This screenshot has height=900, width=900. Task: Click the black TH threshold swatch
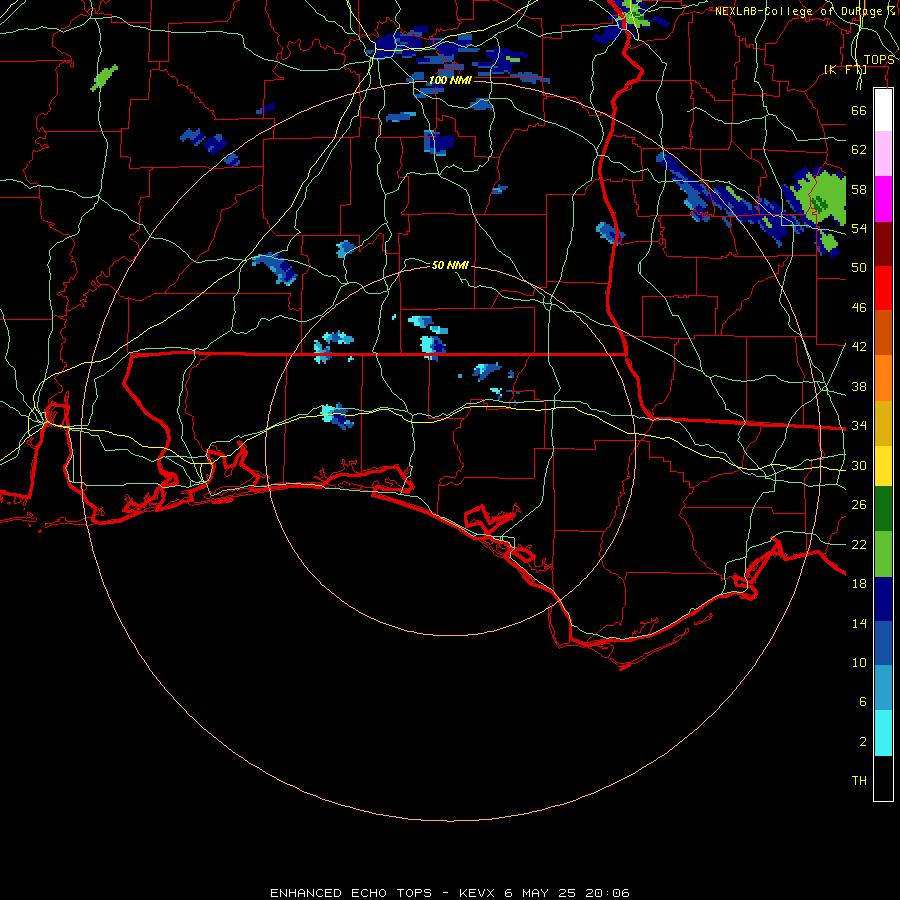883,778
